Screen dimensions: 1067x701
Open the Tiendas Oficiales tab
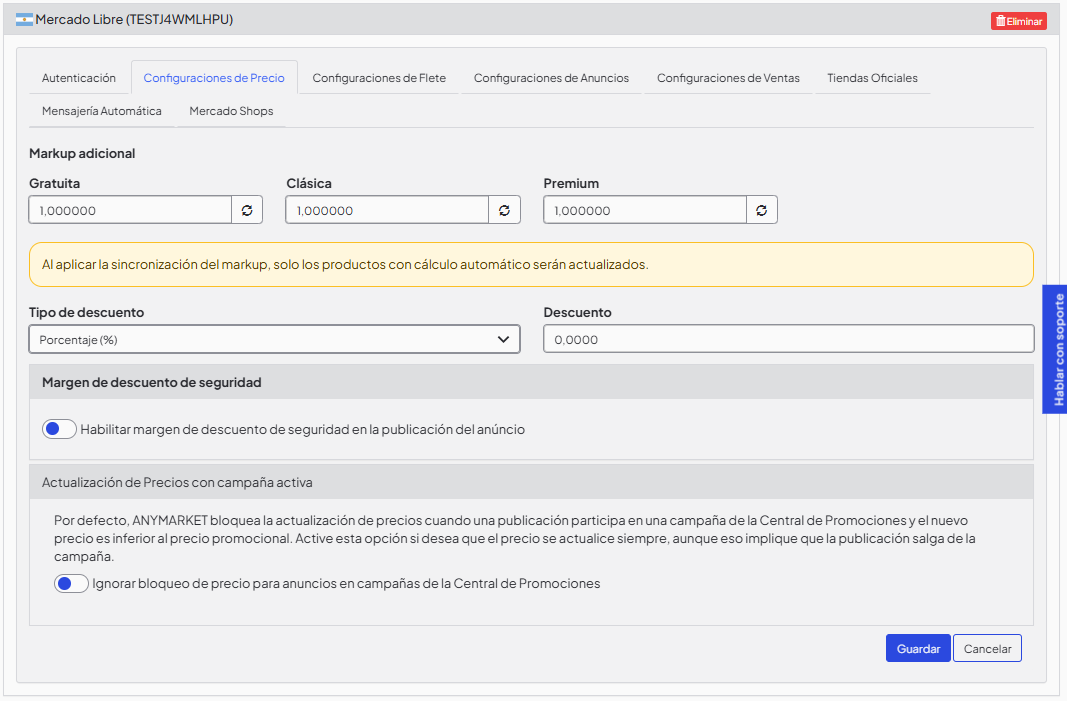coord(872,78)
